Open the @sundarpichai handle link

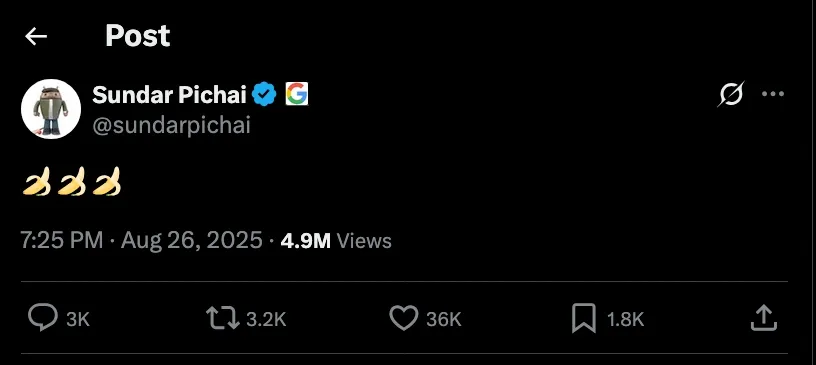(171, 125)
